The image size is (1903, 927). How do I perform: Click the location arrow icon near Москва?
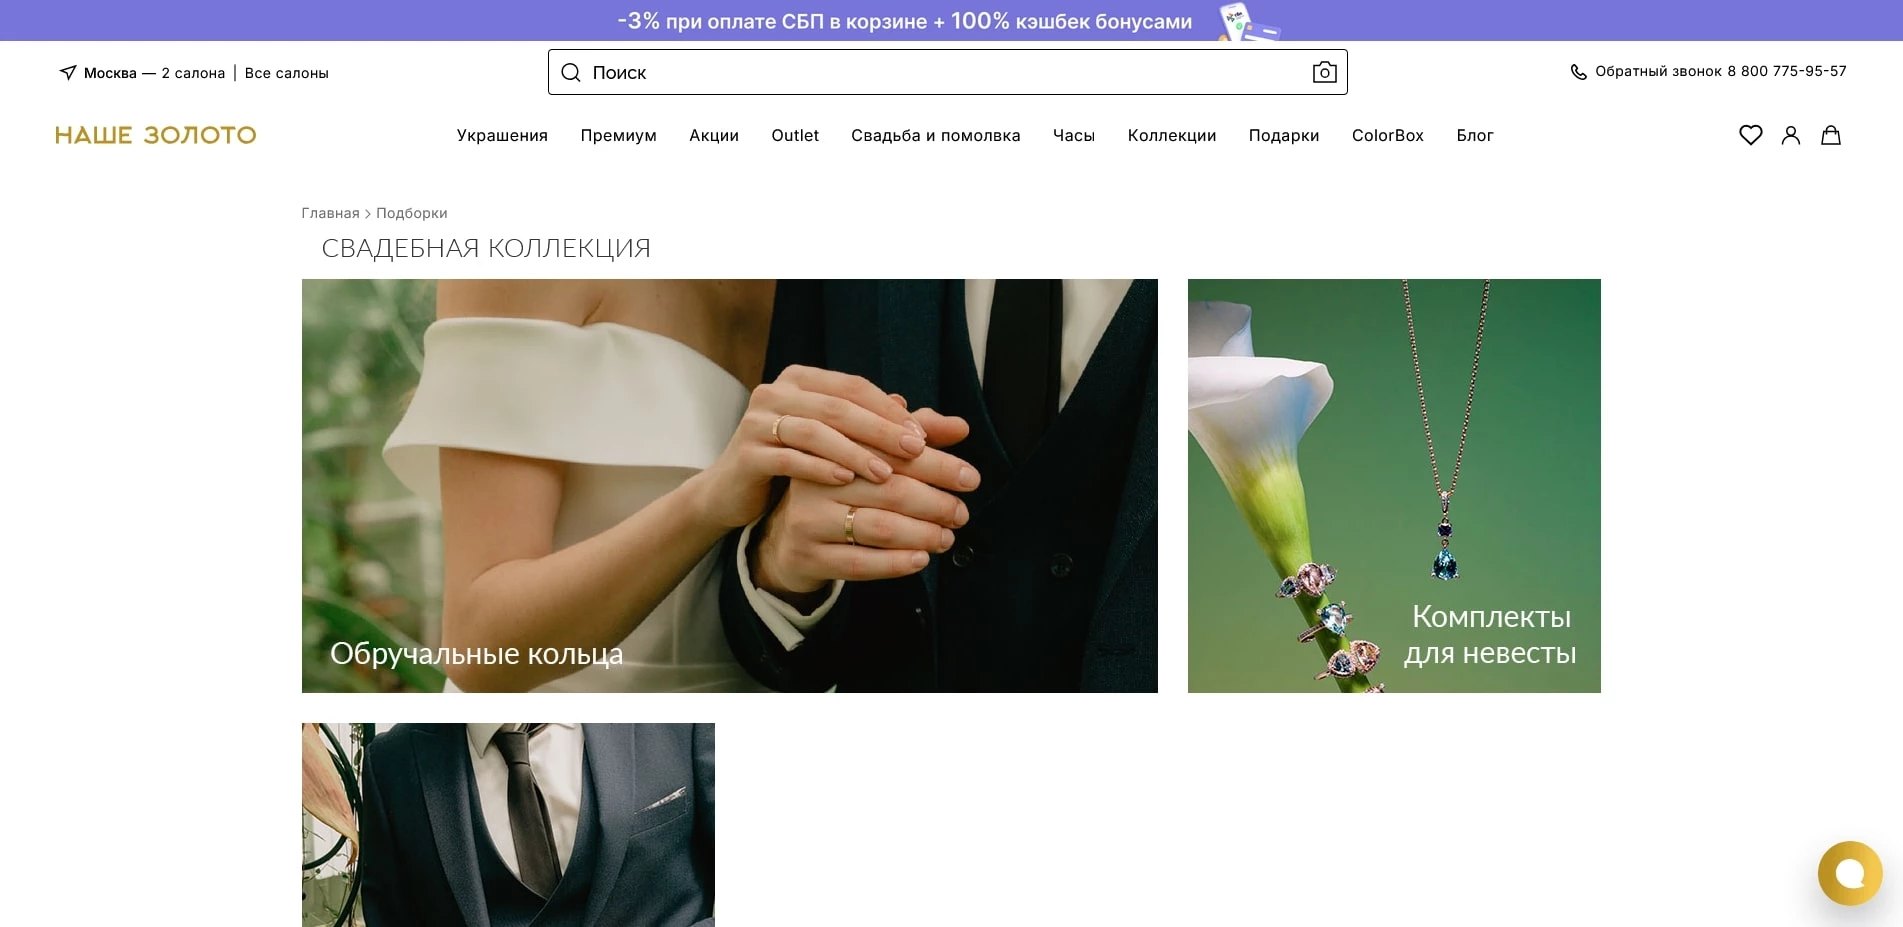[x=68, y=72]
